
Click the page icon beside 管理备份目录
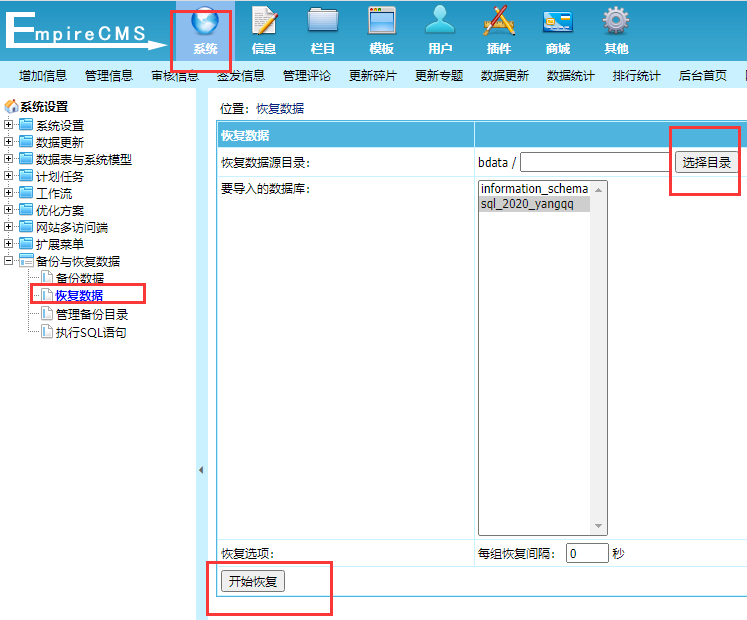coord(47,314)
